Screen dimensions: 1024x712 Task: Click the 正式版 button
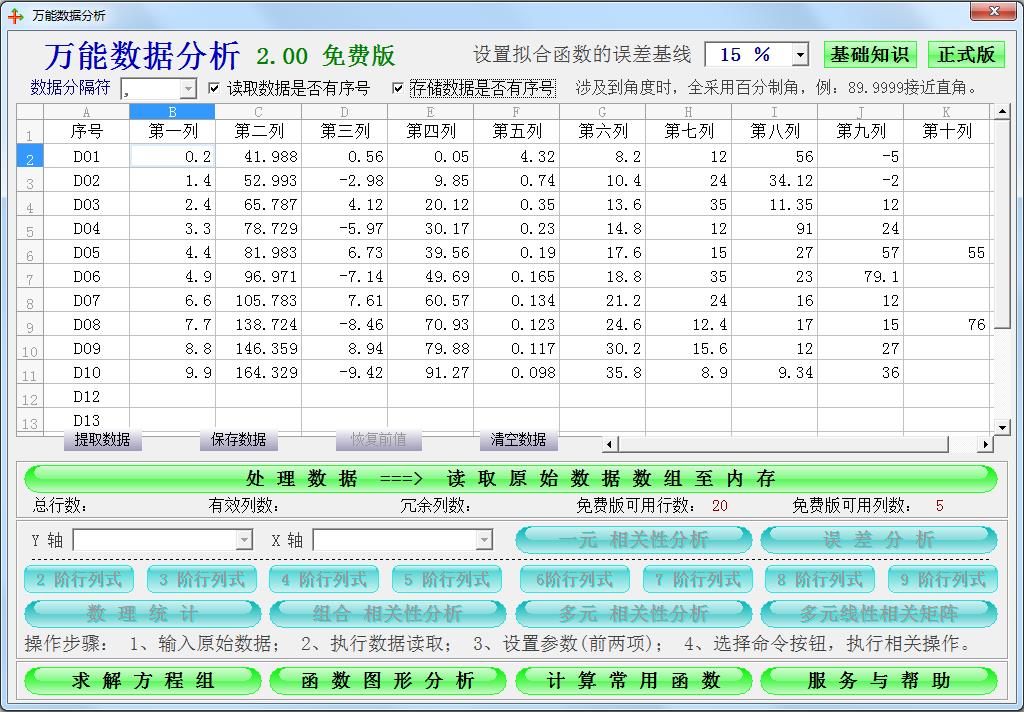tap(966, 54)
